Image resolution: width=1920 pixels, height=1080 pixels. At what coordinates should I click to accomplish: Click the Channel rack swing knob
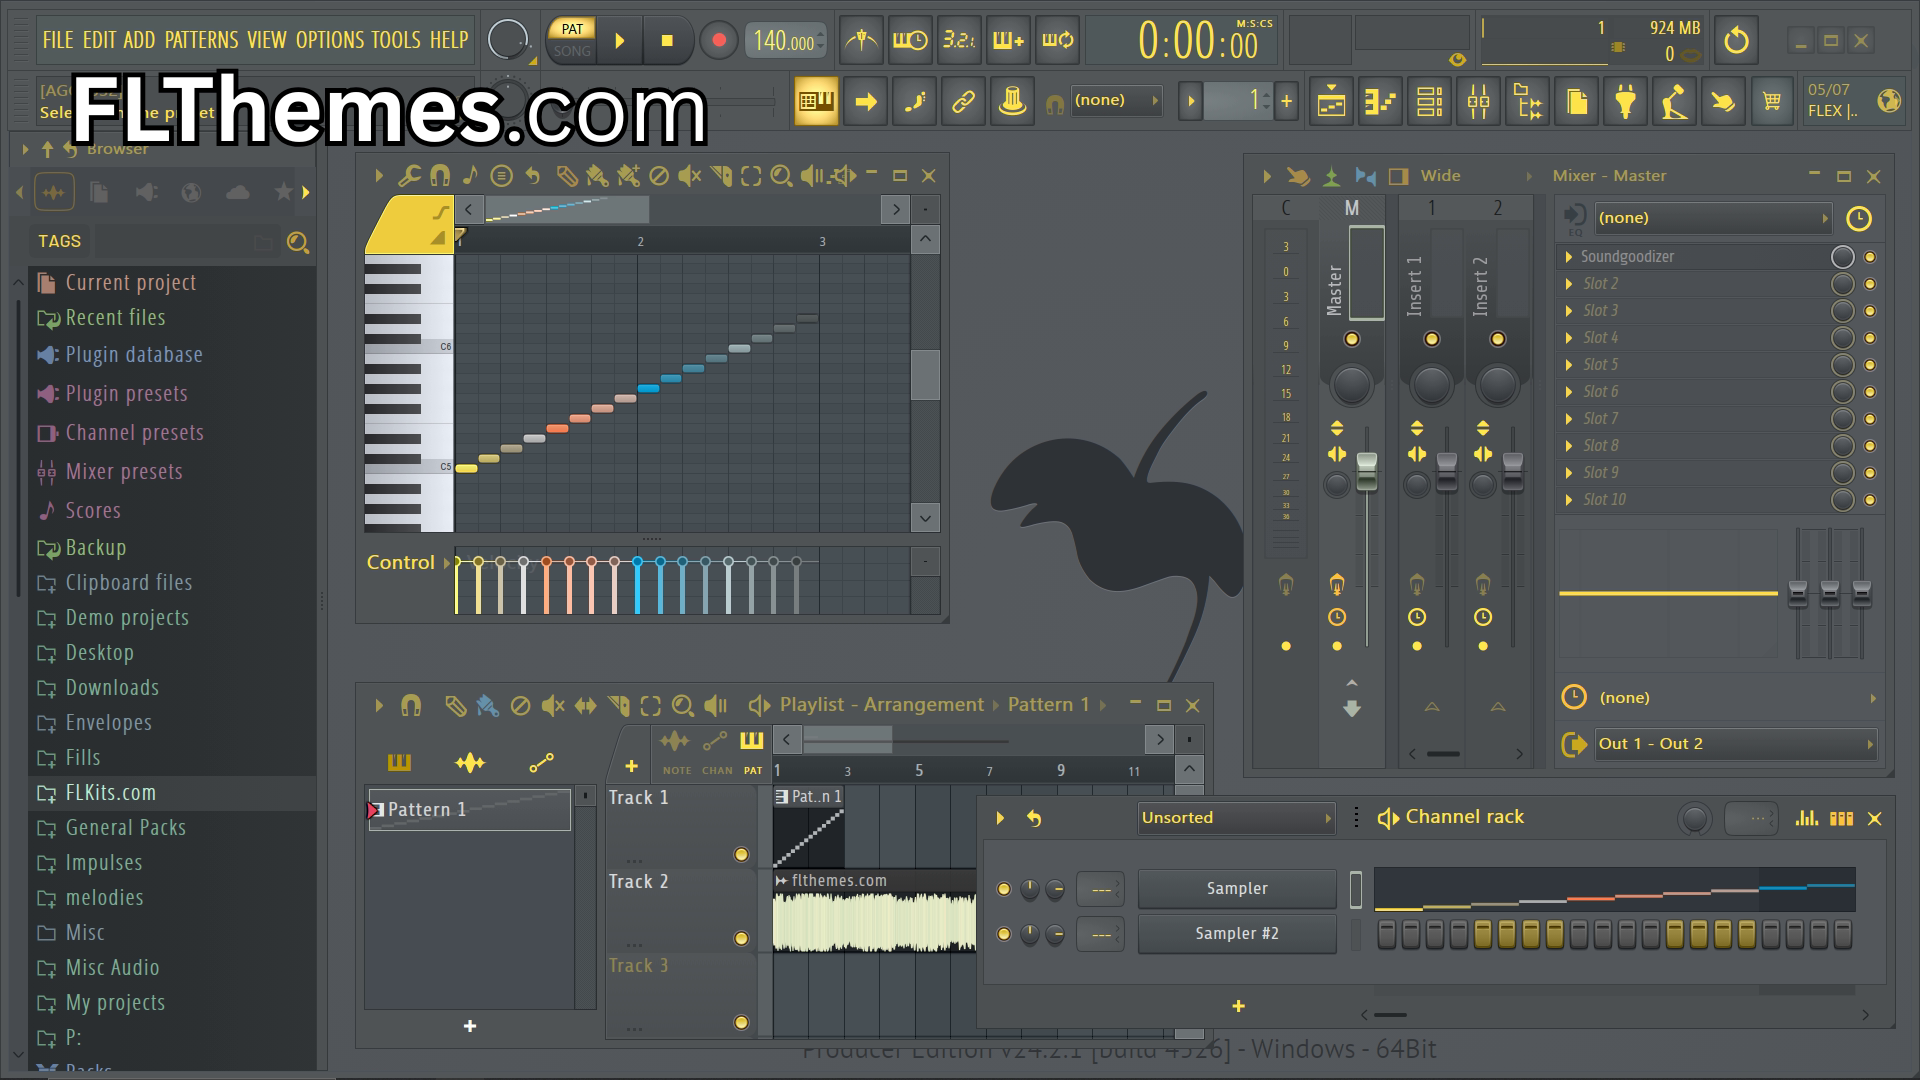pos(1694,819)
